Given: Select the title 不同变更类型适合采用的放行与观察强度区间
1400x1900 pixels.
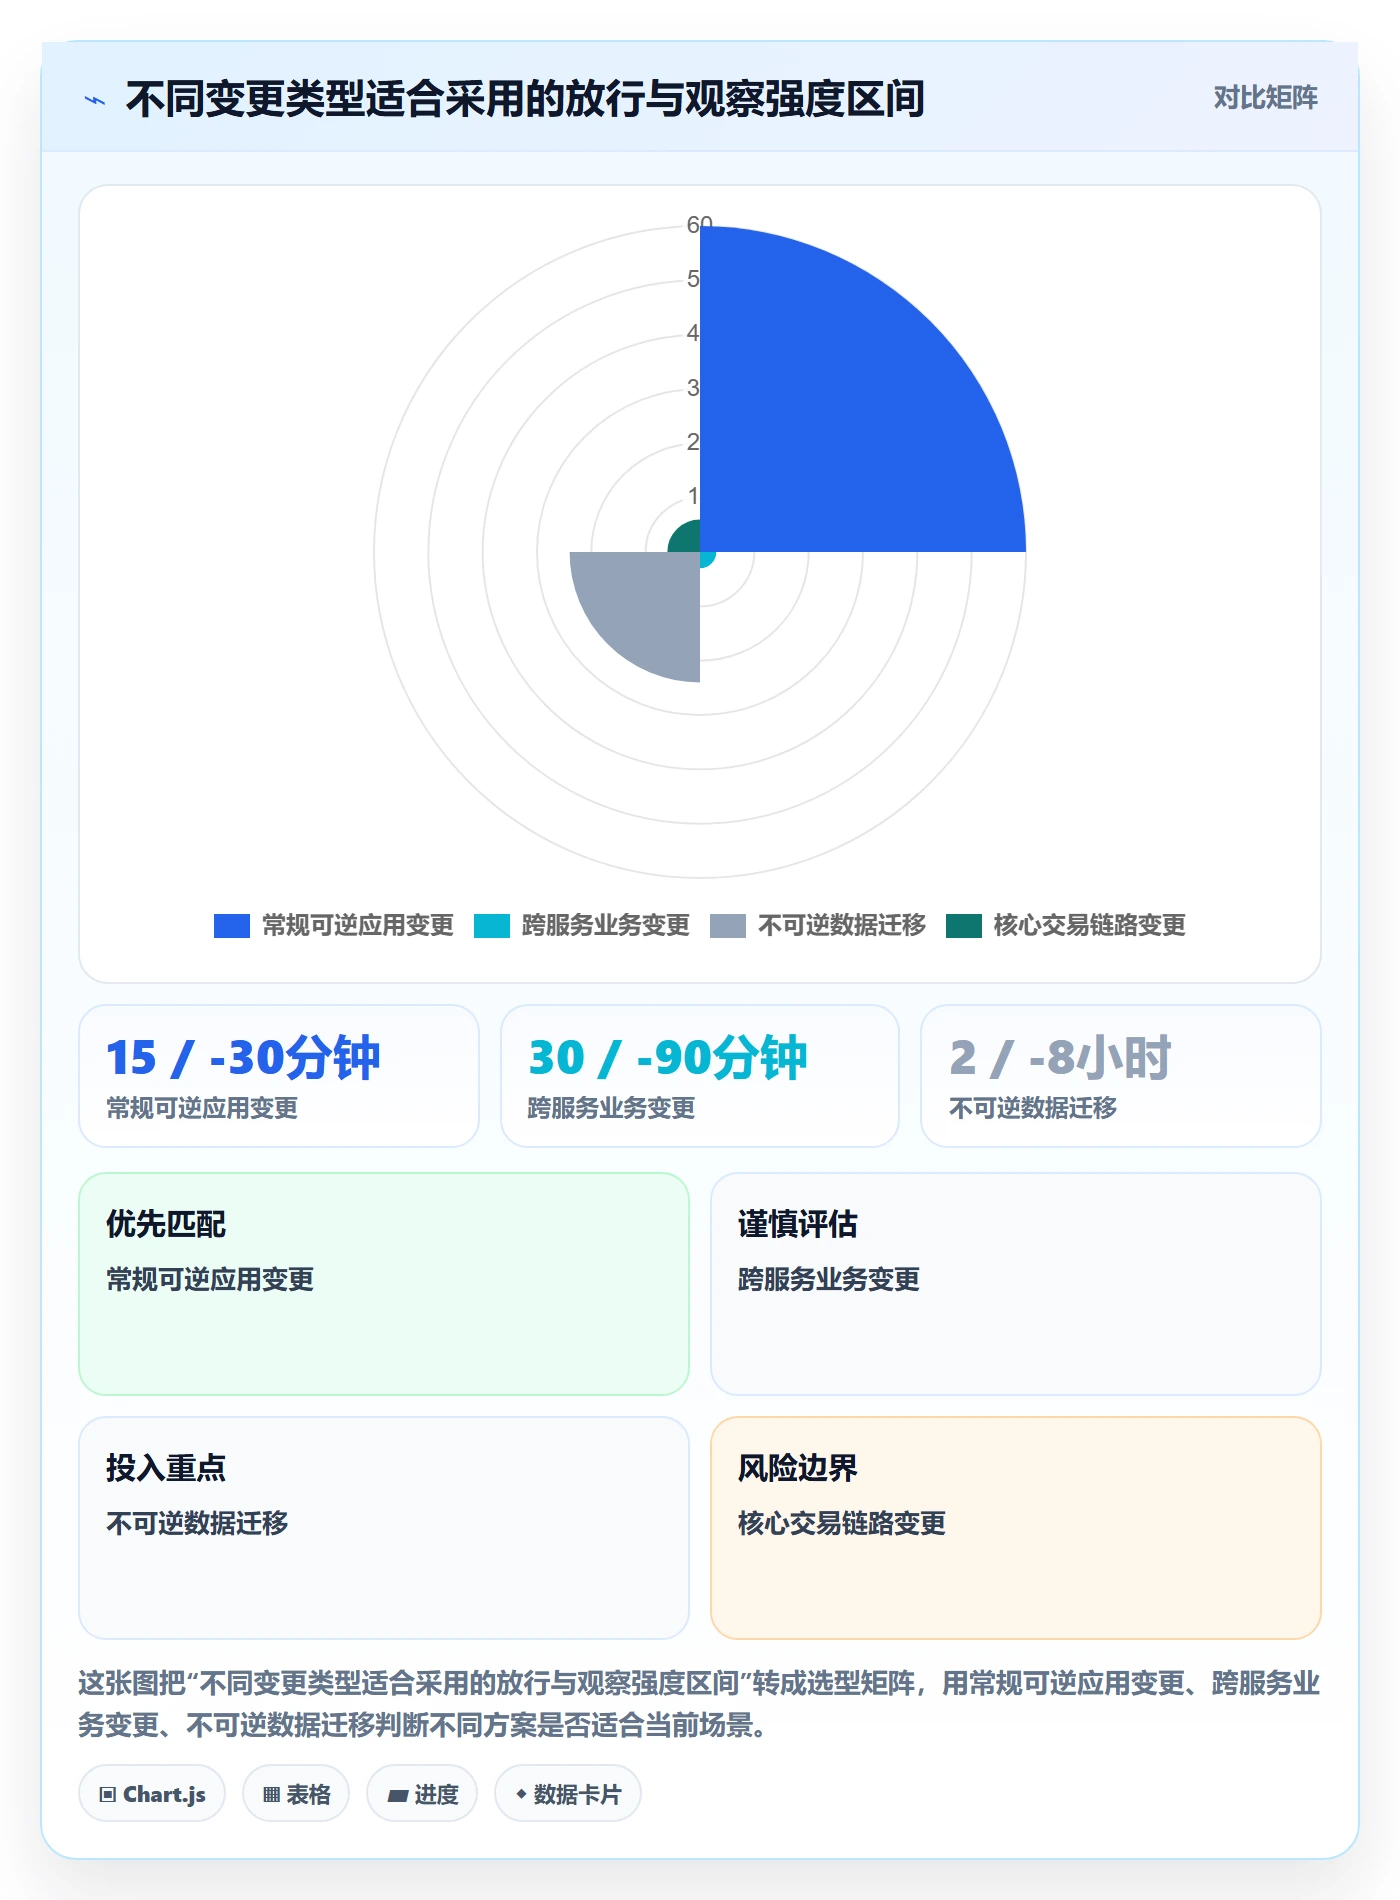Looking at the screenshot, I should [525, 99].
